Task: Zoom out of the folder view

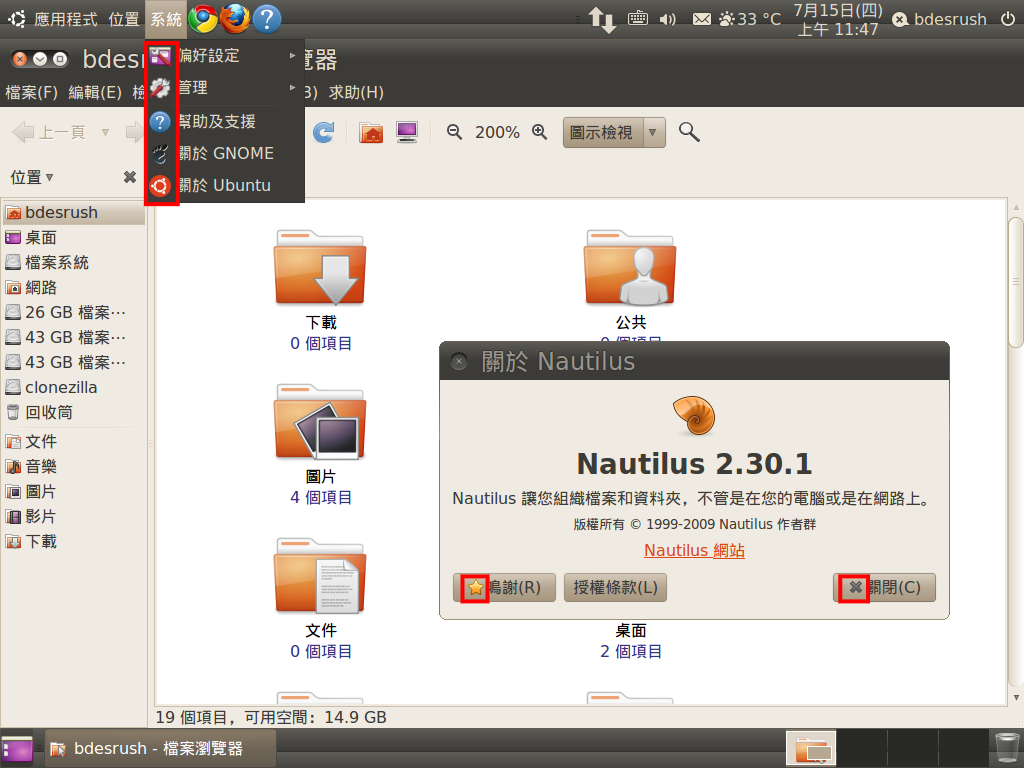Action: point(454,133)
